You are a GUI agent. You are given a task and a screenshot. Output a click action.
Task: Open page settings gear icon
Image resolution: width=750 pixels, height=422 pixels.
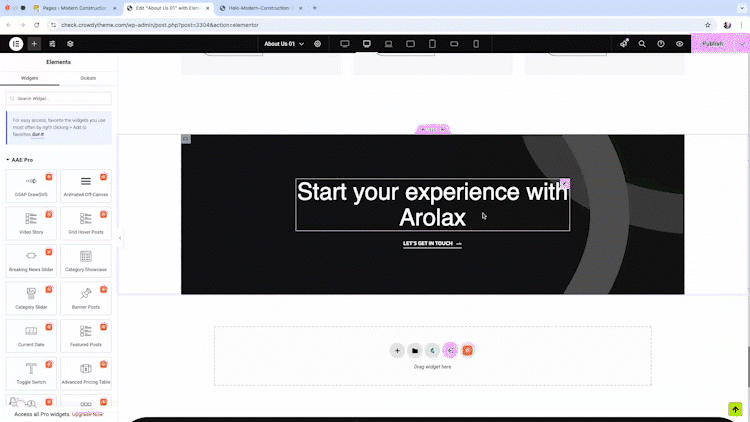[x=318, y=44]
